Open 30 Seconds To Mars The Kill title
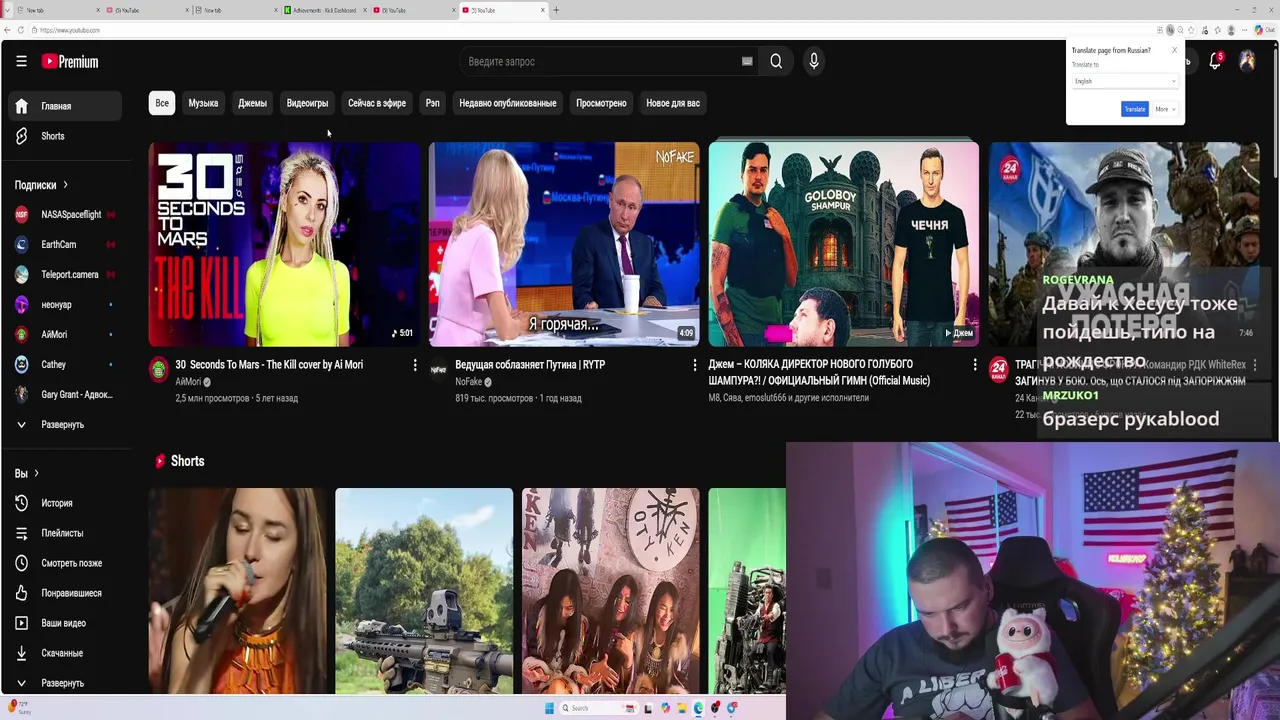This screenshot has height=720, width=1280. pos(269,365)
